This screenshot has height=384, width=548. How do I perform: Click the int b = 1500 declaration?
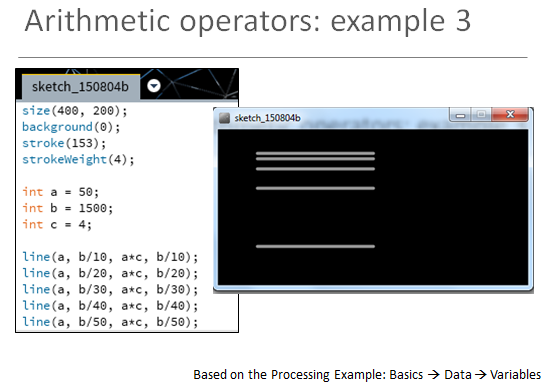point(67,208)
